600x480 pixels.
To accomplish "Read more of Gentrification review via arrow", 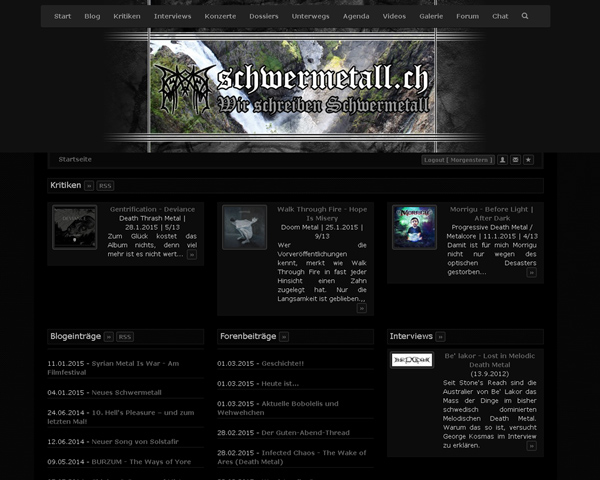I will click(192, 255).
